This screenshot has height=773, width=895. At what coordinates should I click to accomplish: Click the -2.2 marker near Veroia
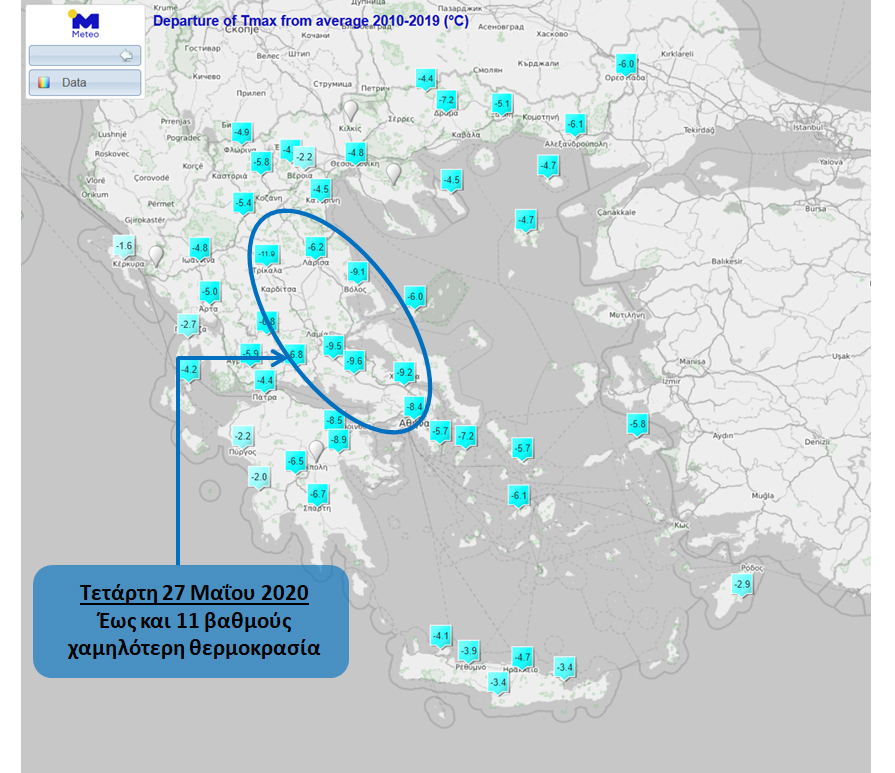tap(304, 158)
